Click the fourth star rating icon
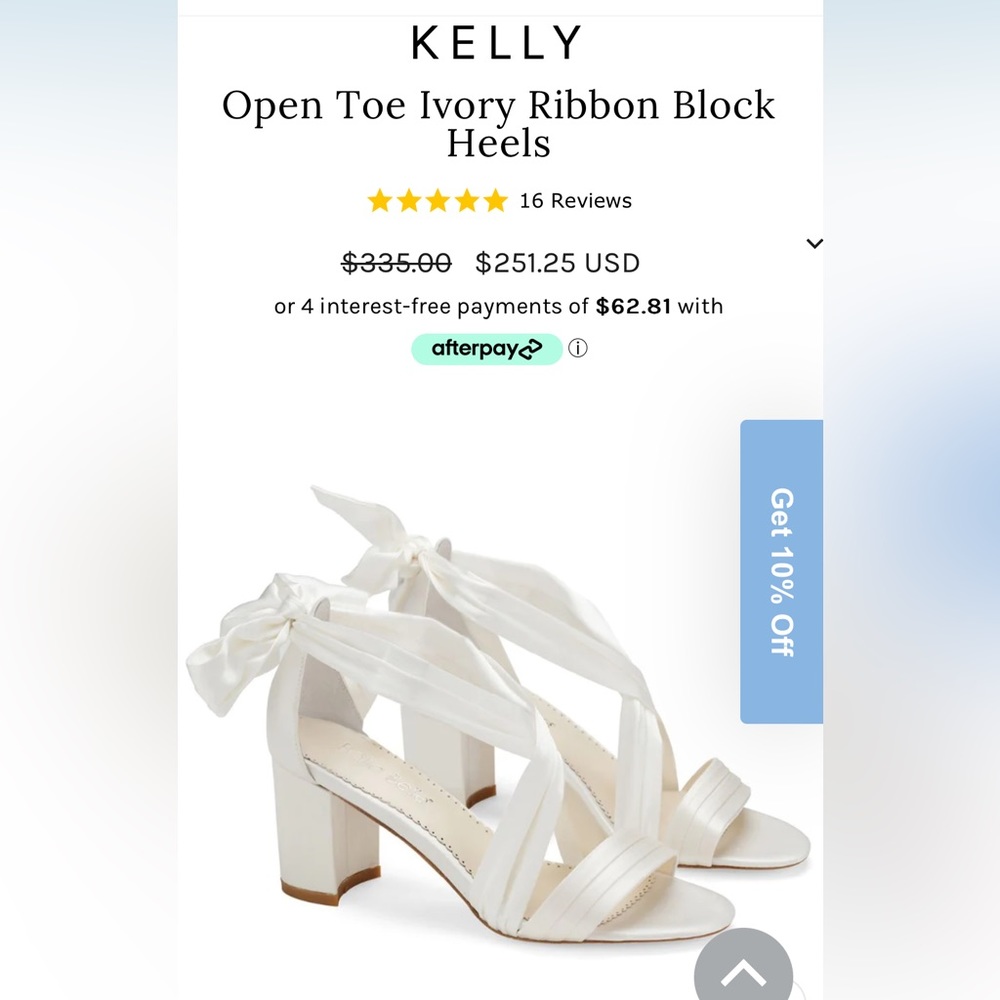 (466, 201)
